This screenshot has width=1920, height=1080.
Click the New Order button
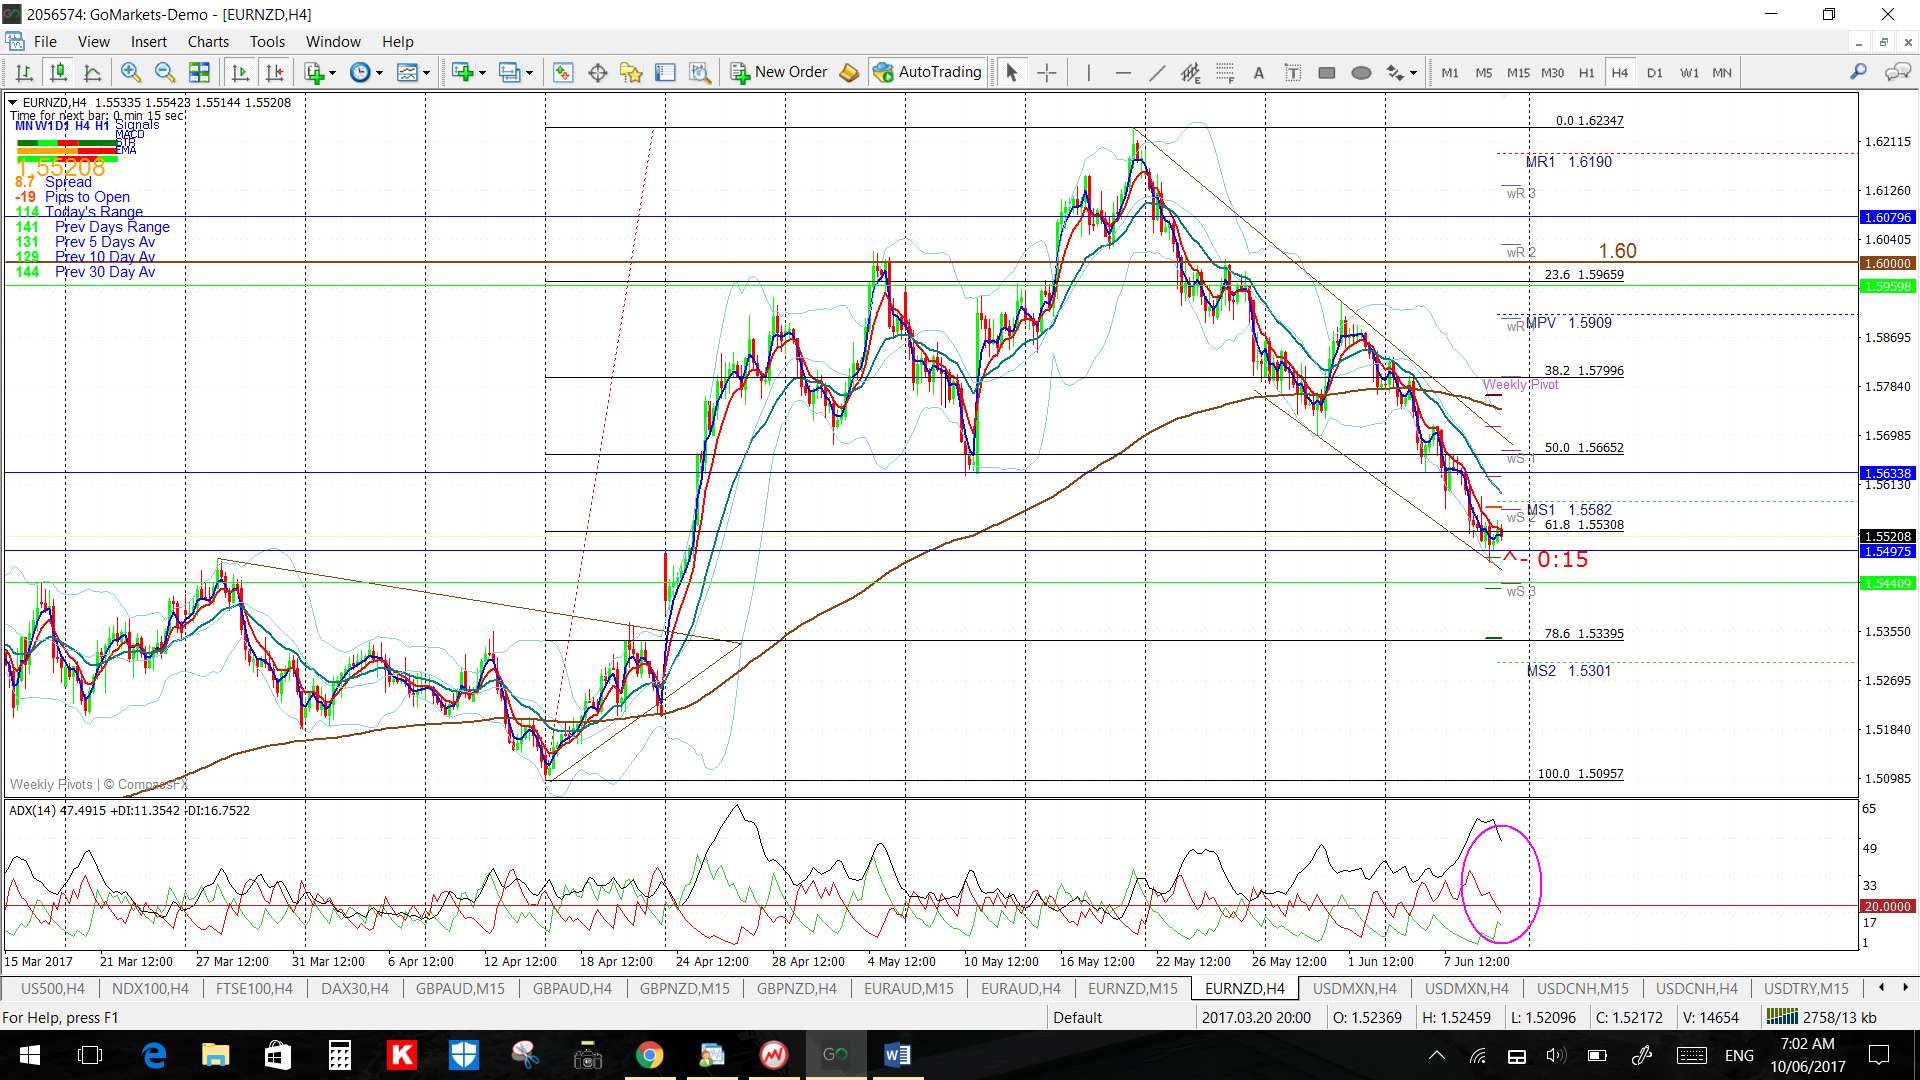pyautogui.click(x=779, y=72)
